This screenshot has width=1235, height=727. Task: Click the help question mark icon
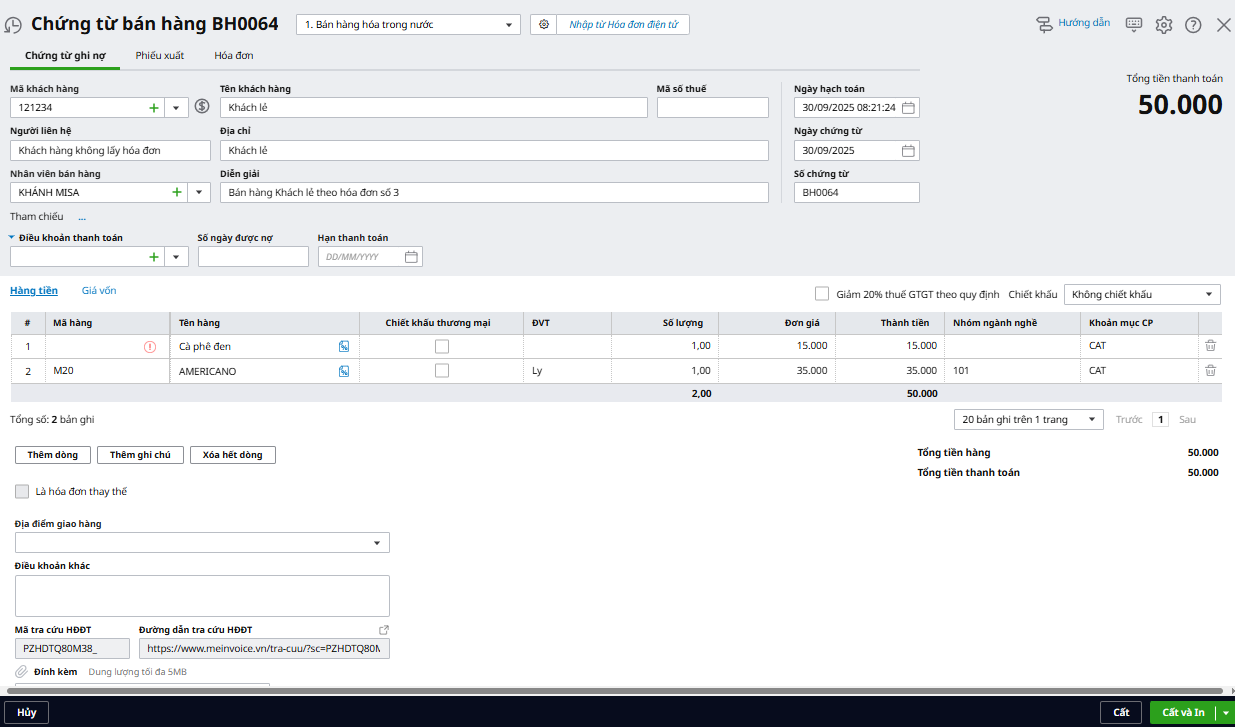[x=1193, y=25]
